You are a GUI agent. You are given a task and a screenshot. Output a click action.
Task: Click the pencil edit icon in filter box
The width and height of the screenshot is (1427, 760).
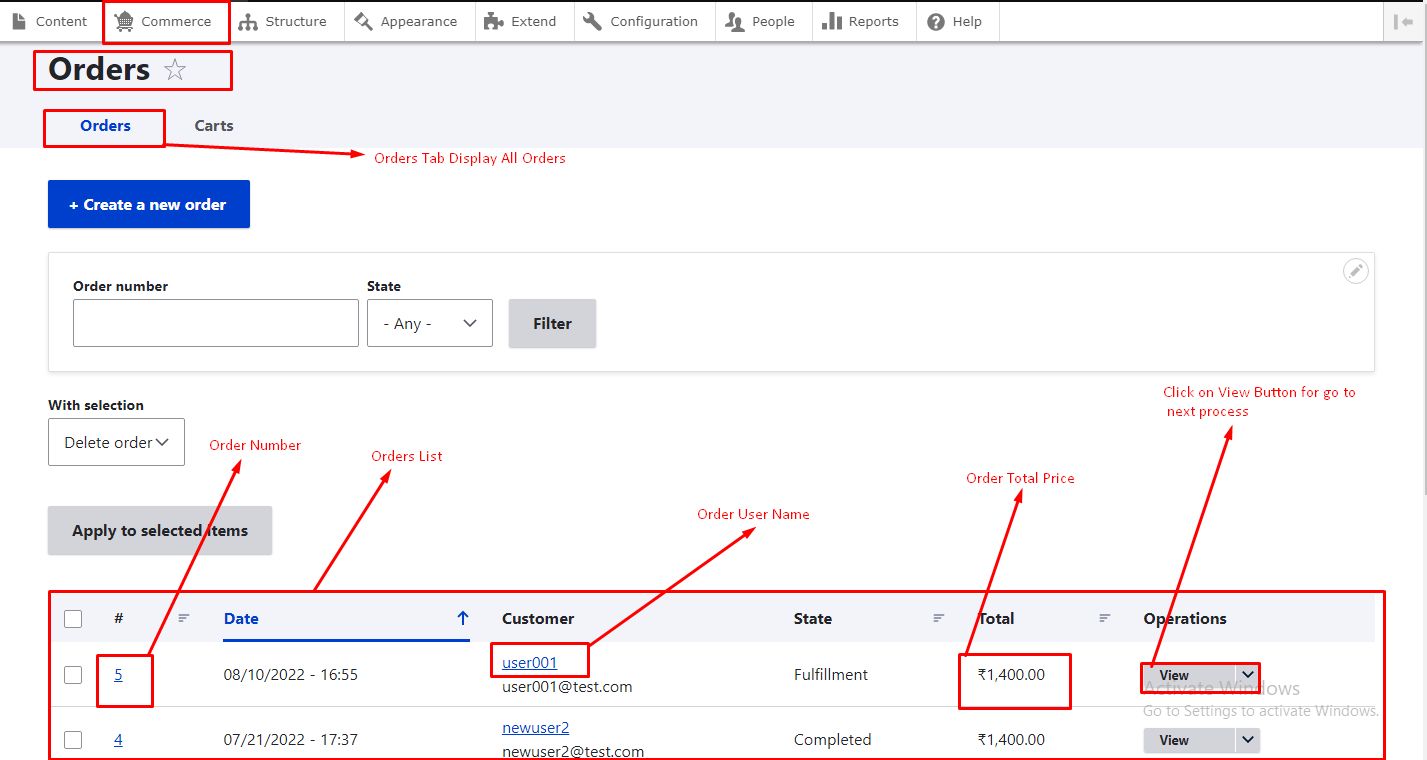[x=1355, y=271]
